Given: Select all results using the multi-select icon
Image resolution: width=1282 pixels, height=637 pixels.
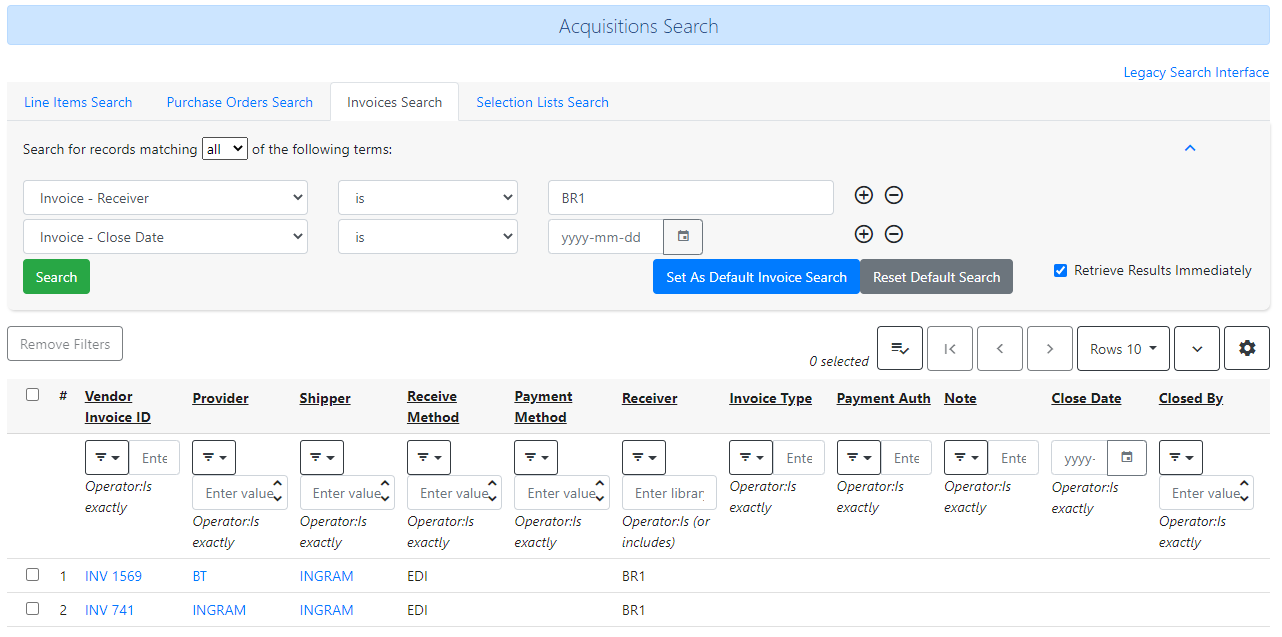Looking at the screenshot, I should click(x=899, y=348).
